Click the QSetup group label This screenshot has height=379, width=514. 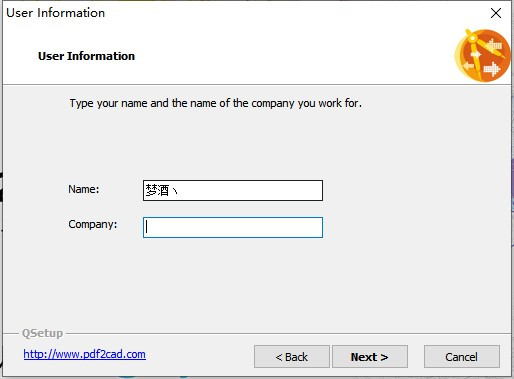[42, 333]
